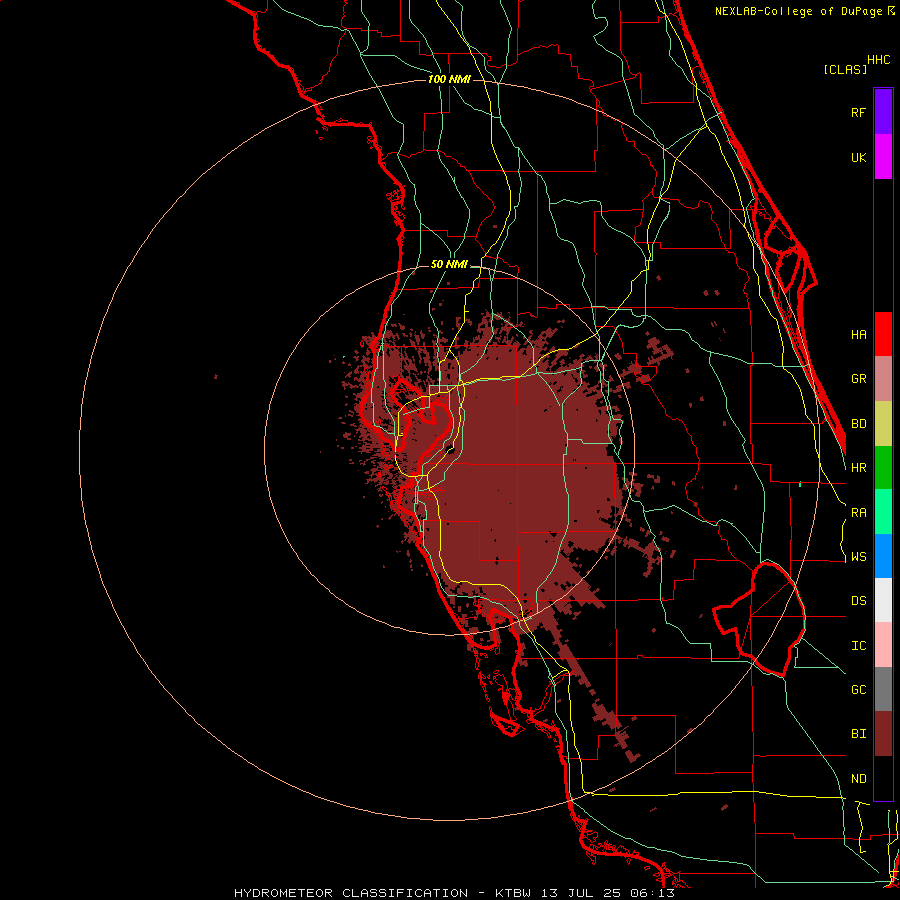Image resolution: width=900 pixels, height=900 pixels.
Task: Click the dark red BI legend swatch
Action: tap(883, 734)
